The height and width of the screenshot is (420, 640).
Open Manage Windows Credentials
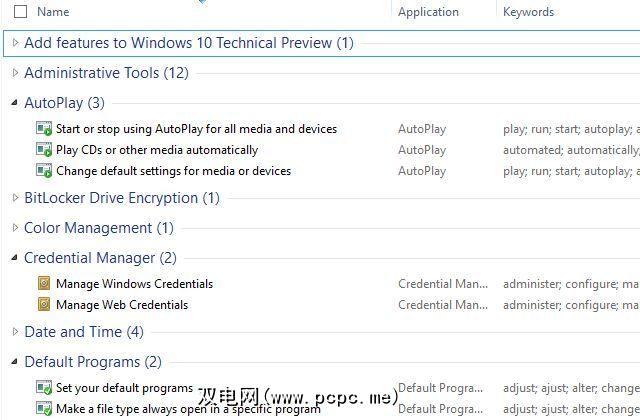134,284
